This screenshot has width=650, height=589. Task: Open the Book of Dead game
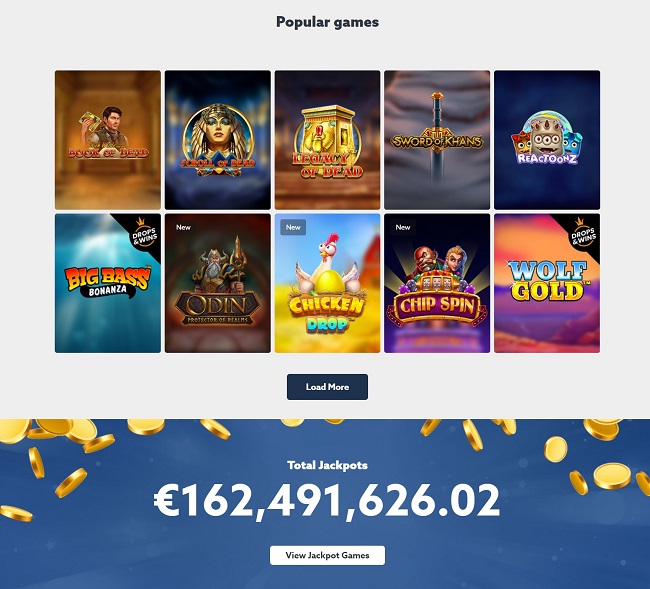pos(108,140)
